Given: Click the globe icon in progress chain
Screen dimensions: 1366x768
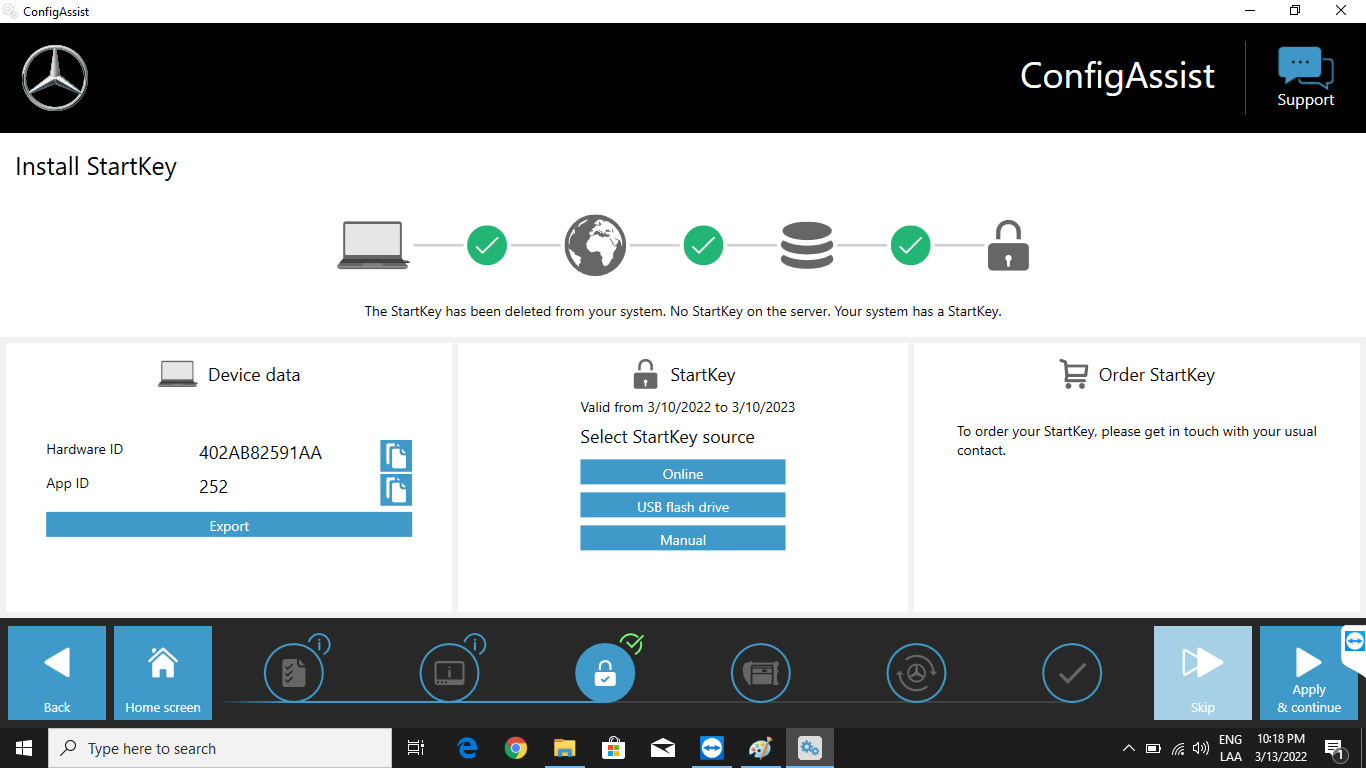Looking at the screenshot, I should 595,245.
